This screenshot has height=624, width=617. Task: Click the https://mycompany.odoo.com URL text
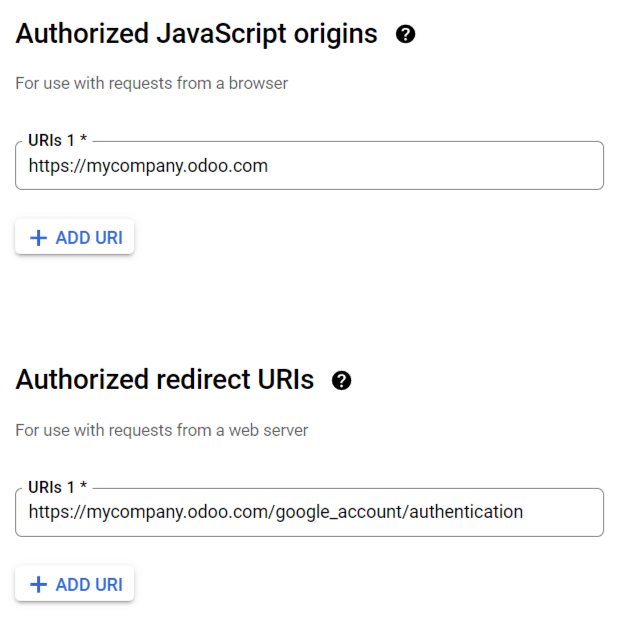click(148, 166)
